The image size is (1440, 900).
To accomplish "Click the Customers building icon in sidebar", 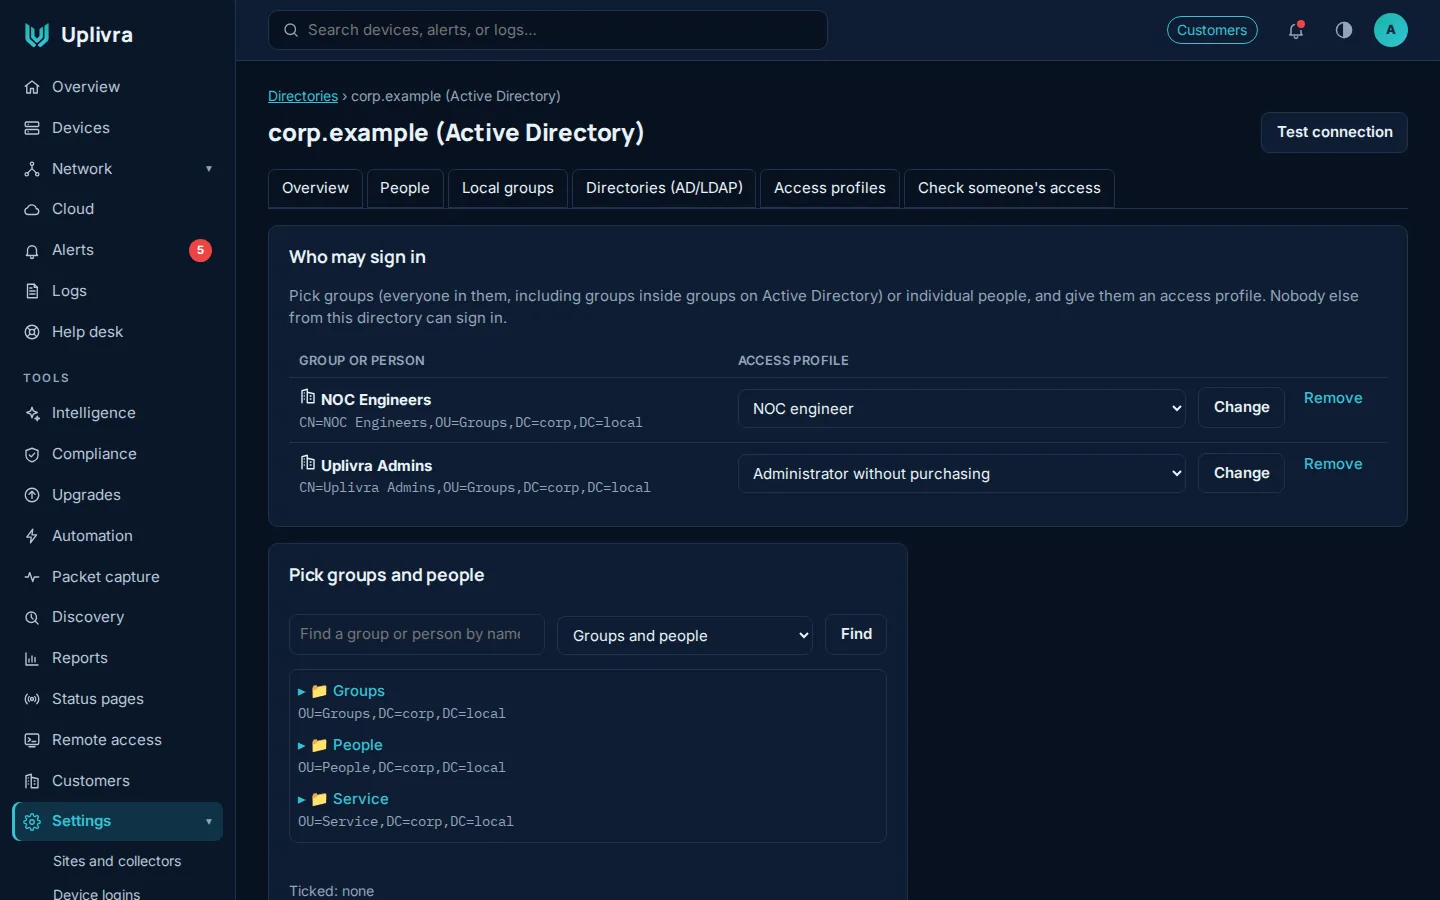I will point(32,781).
